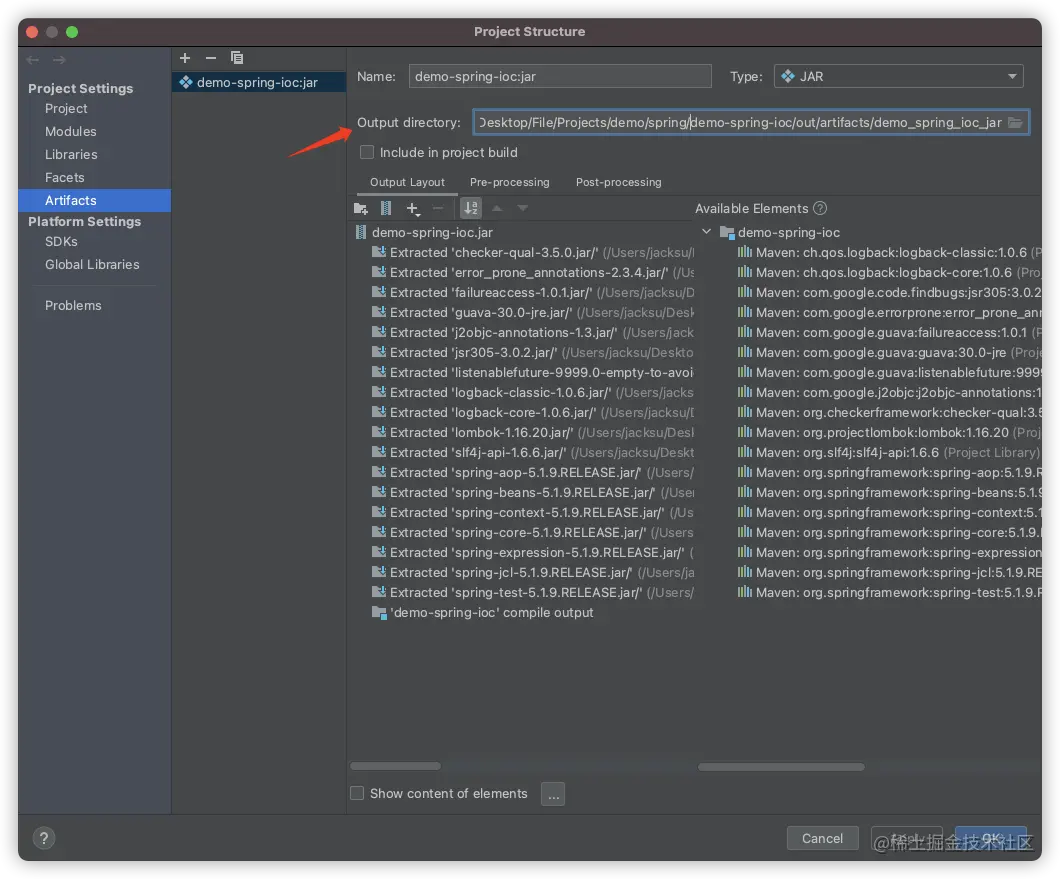1060x879 pixels.
Task: Select demo-spring-ioc:jar in the artifact list
Action: (258, 82)
